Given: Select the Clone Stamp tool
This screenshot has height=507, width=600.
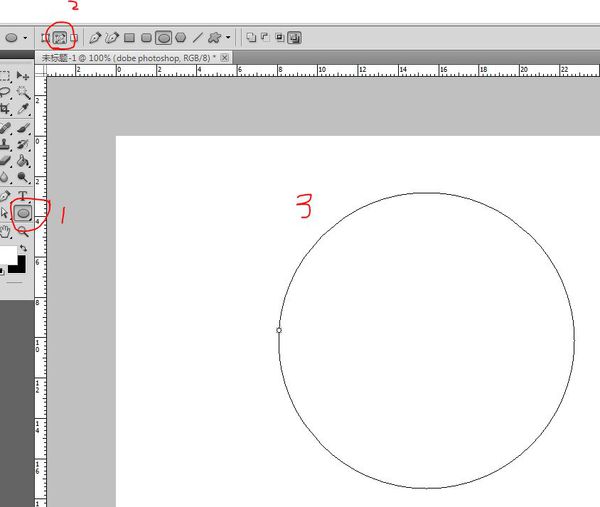Looking at the screenshot, I should coord(4,144).
